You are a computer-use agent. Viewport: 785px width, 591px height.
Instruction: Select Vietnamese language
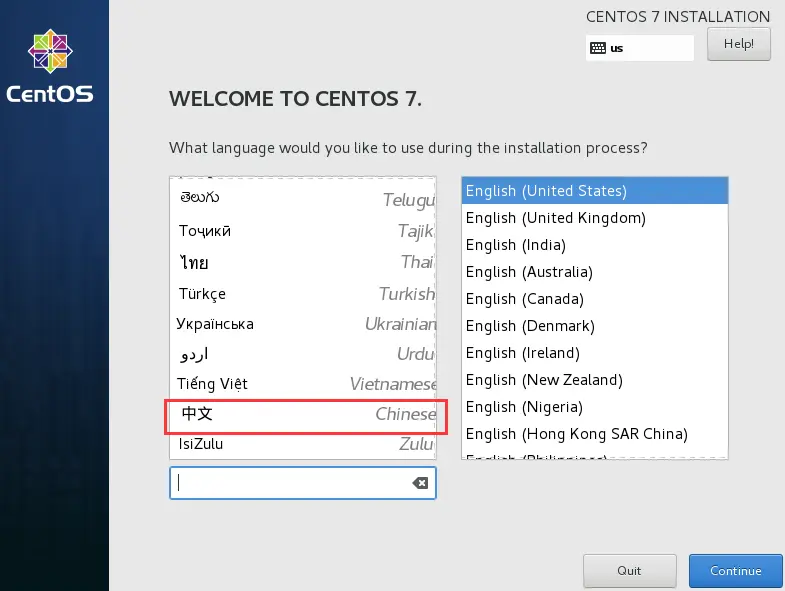(303, 384)
